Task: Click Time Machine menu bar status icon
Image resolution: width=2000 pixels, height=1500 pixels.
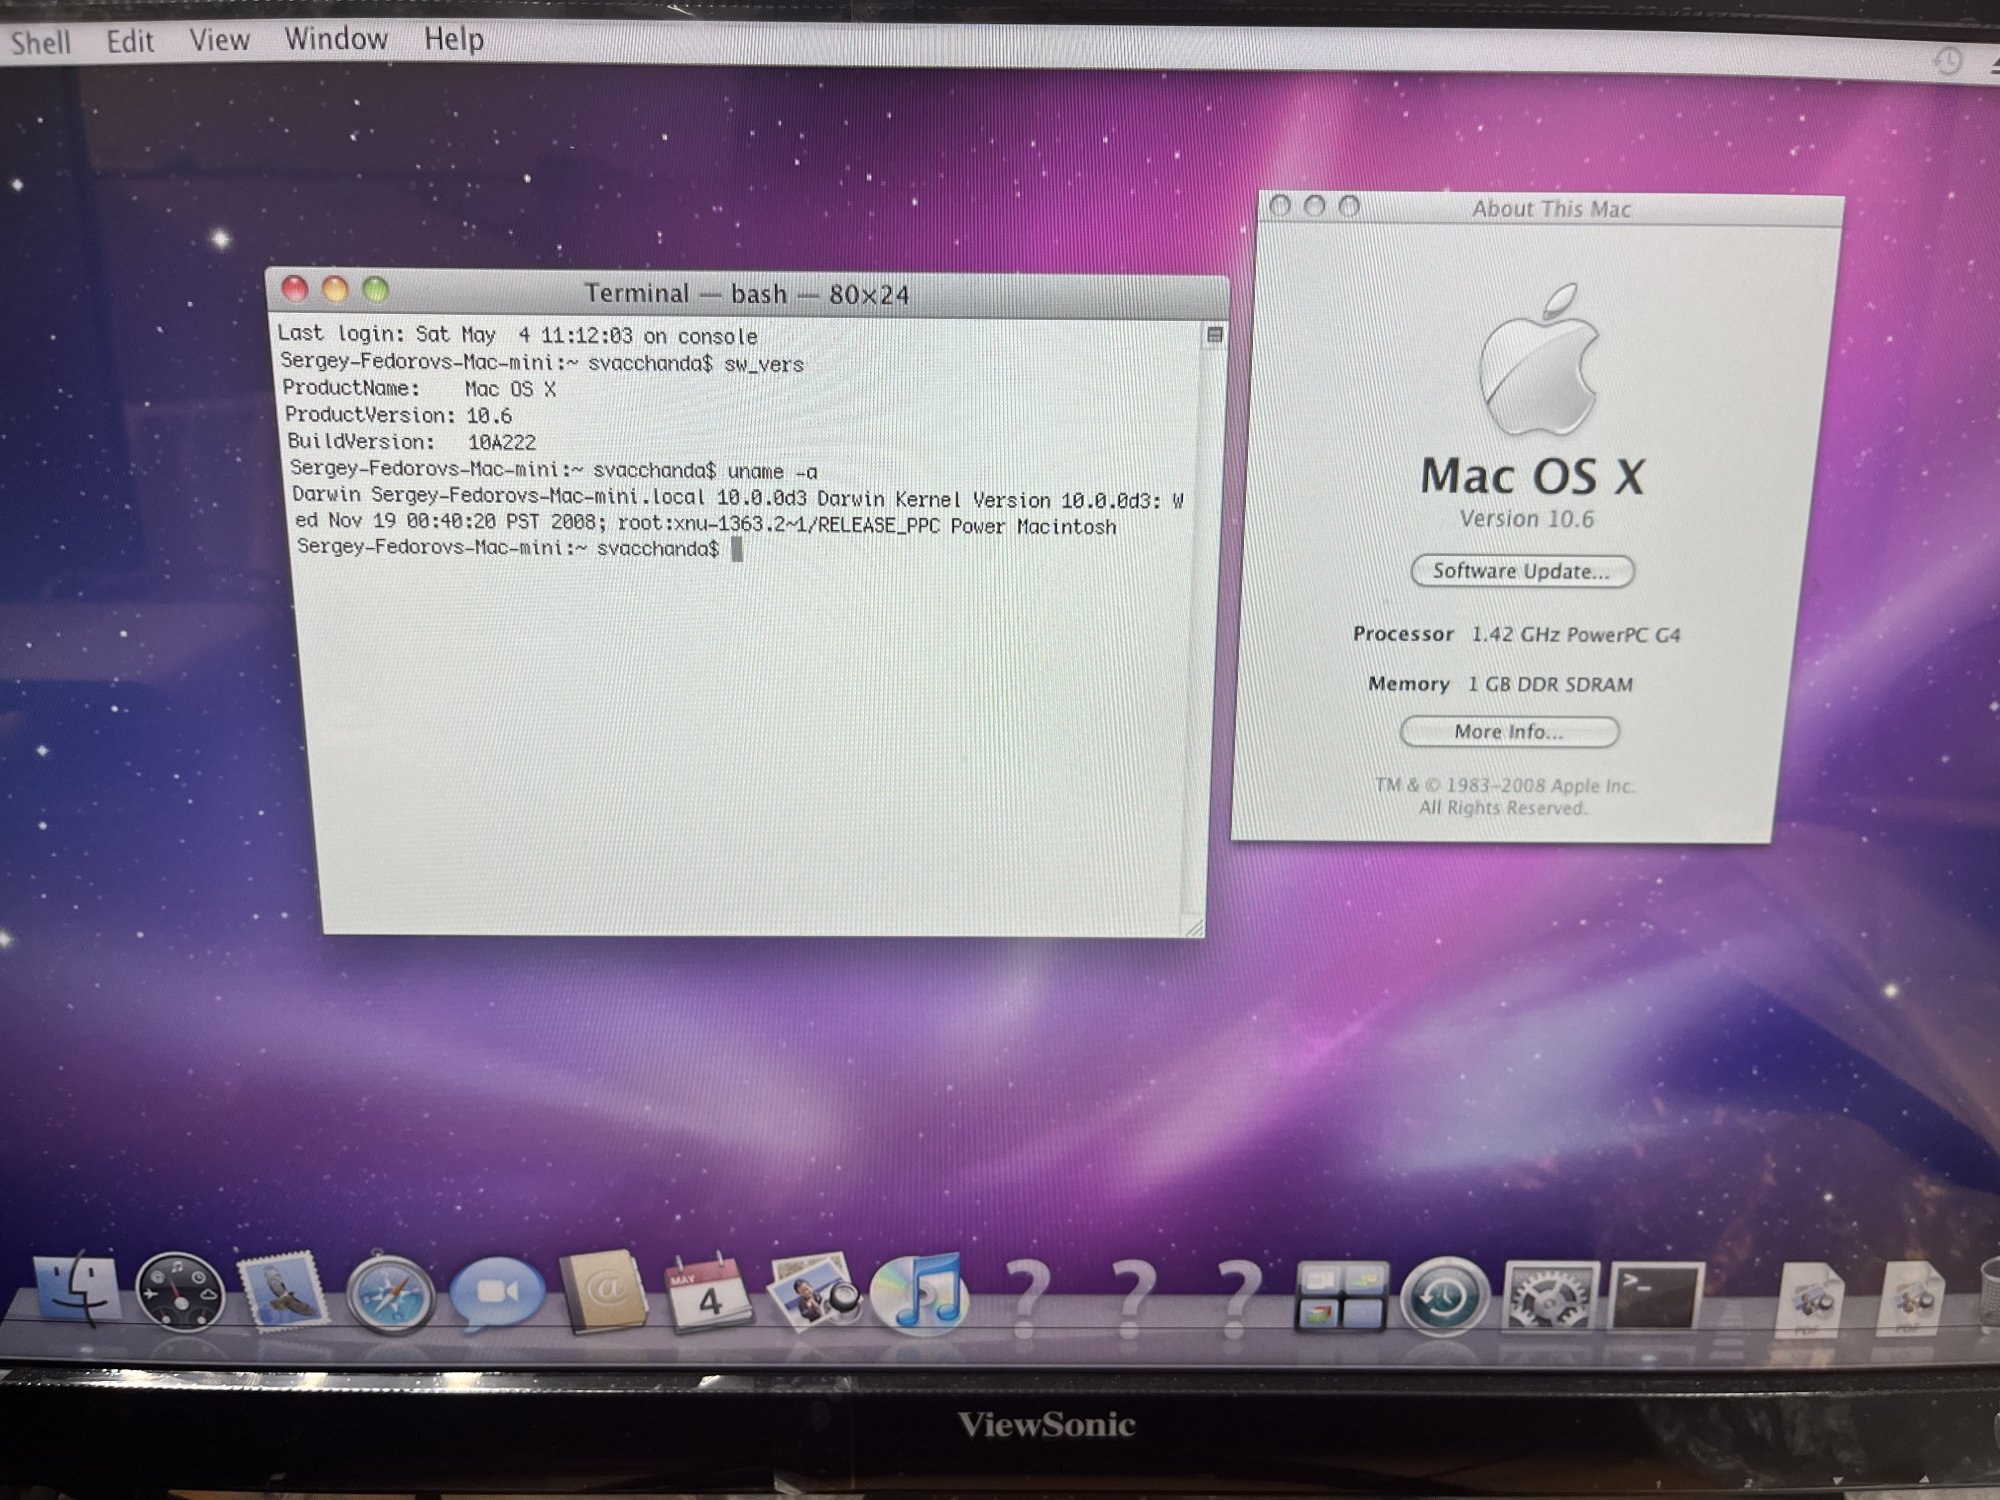Action: pos(1947,62)
